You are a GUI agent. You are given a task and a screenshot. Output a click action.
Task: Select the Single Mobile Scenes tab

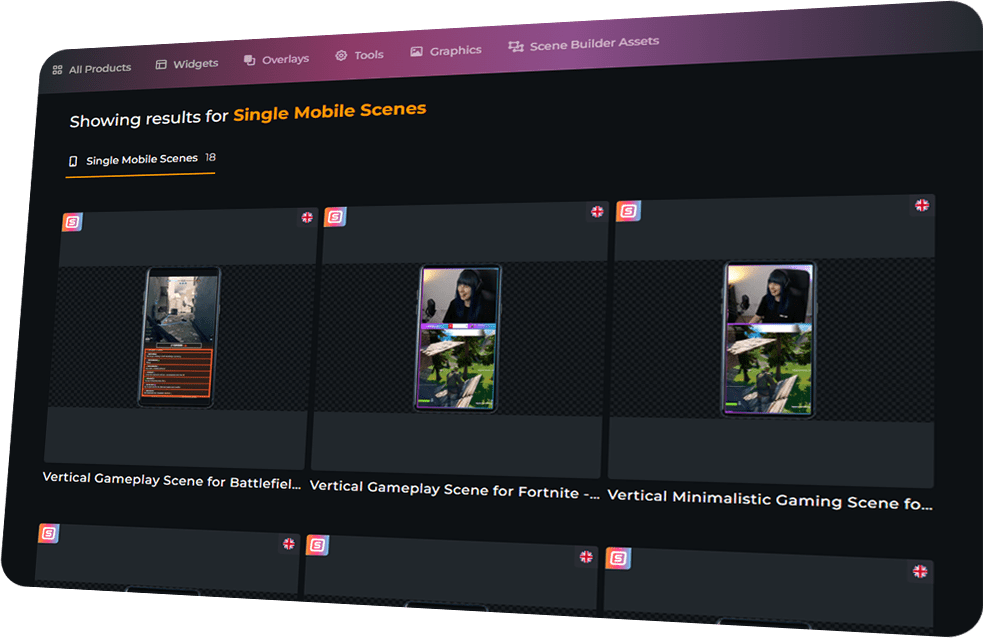click(x=141, y=160)
